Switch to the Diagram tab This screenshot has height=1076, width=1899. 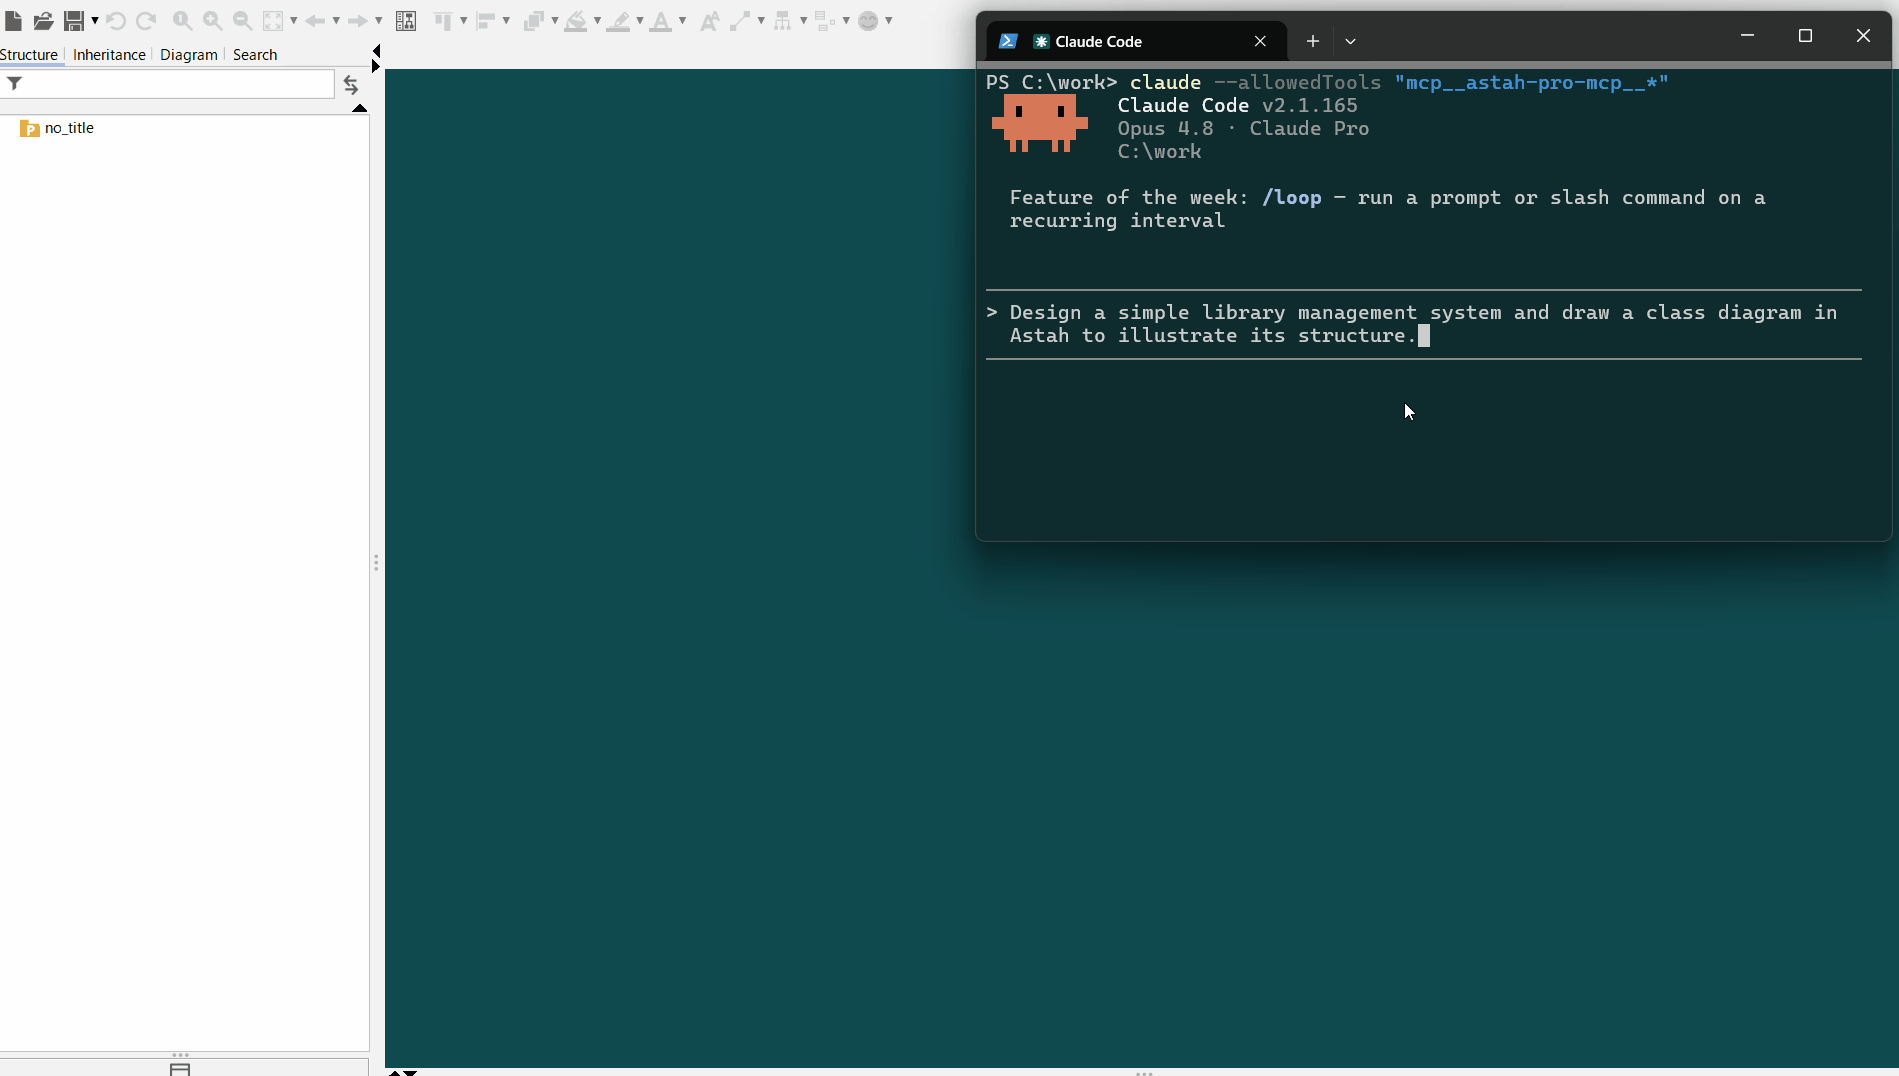[x=188, y=54]
